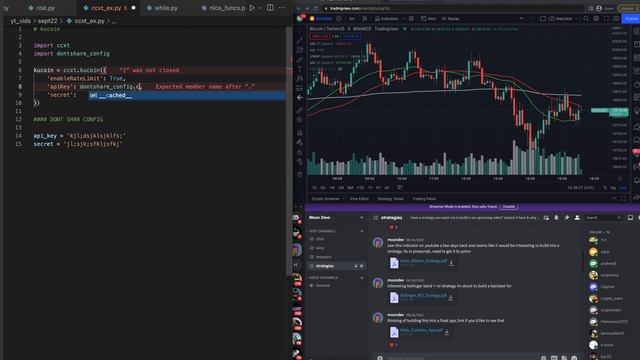
Task: Open the TradingView Indicators dialog
Action: (x=387, y=19)
